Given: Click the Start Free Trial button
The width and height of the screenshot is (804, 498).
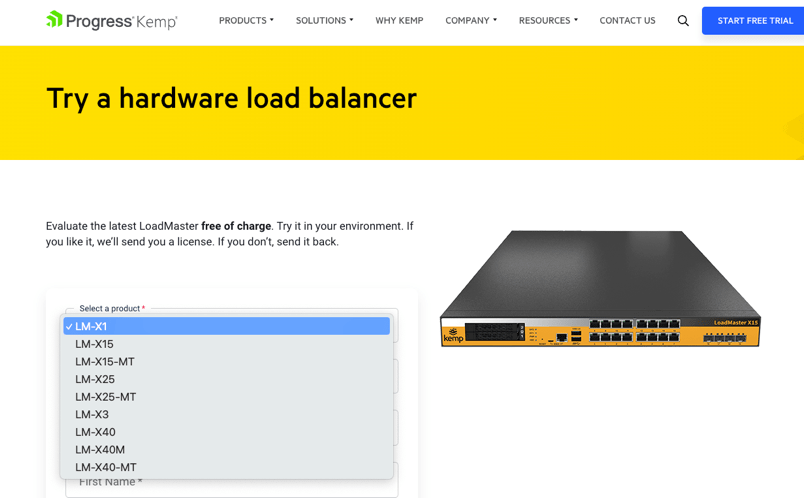Looking at the screenshot, I should (755, 21).
